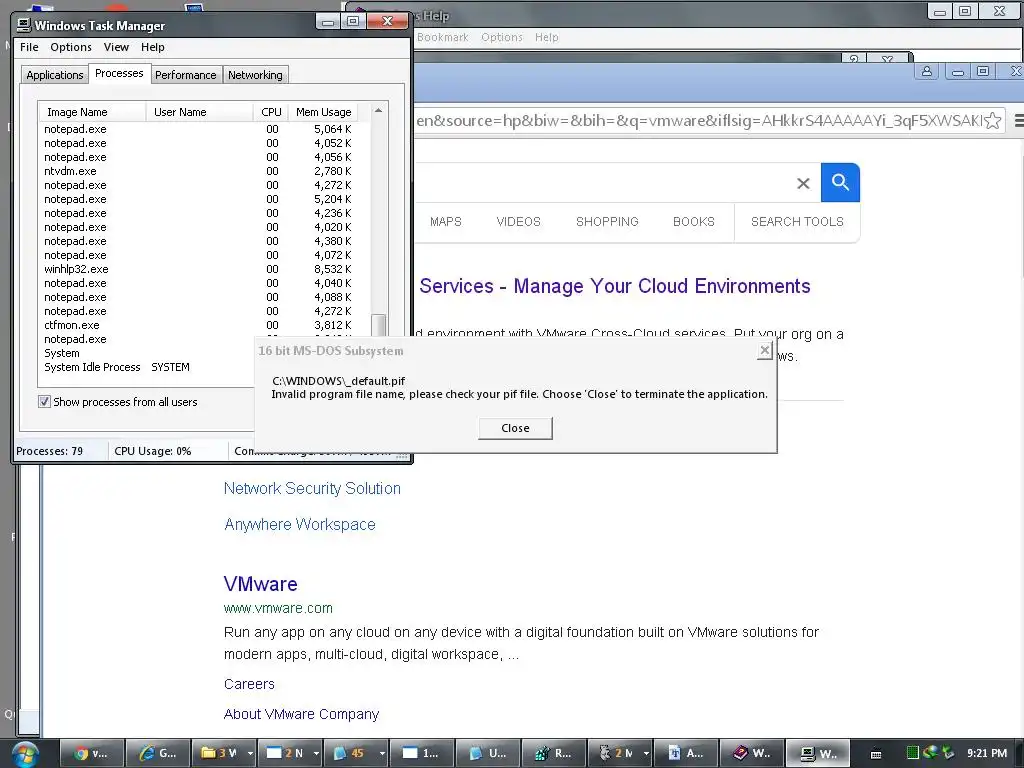Click the process list scrollbar up arrow
This screenshot has height=768, width=1024.
click(378, 111)
